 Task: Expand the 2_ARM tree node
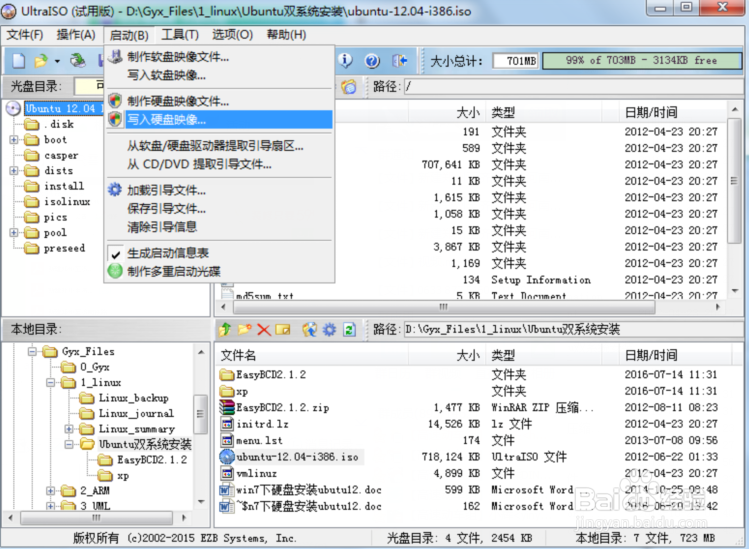pyautogui.click(x=51, y=491)
